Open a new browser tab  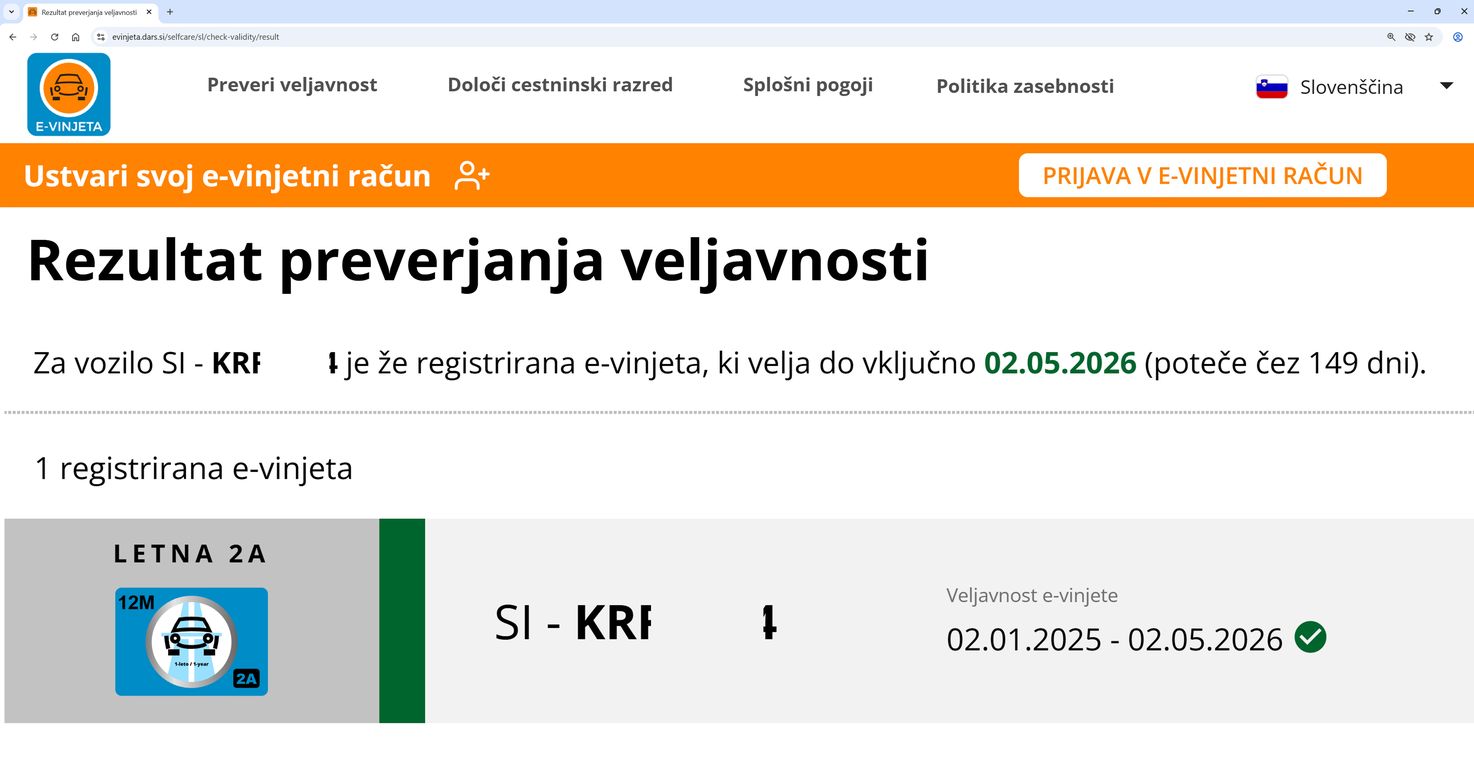coord(170,12)
